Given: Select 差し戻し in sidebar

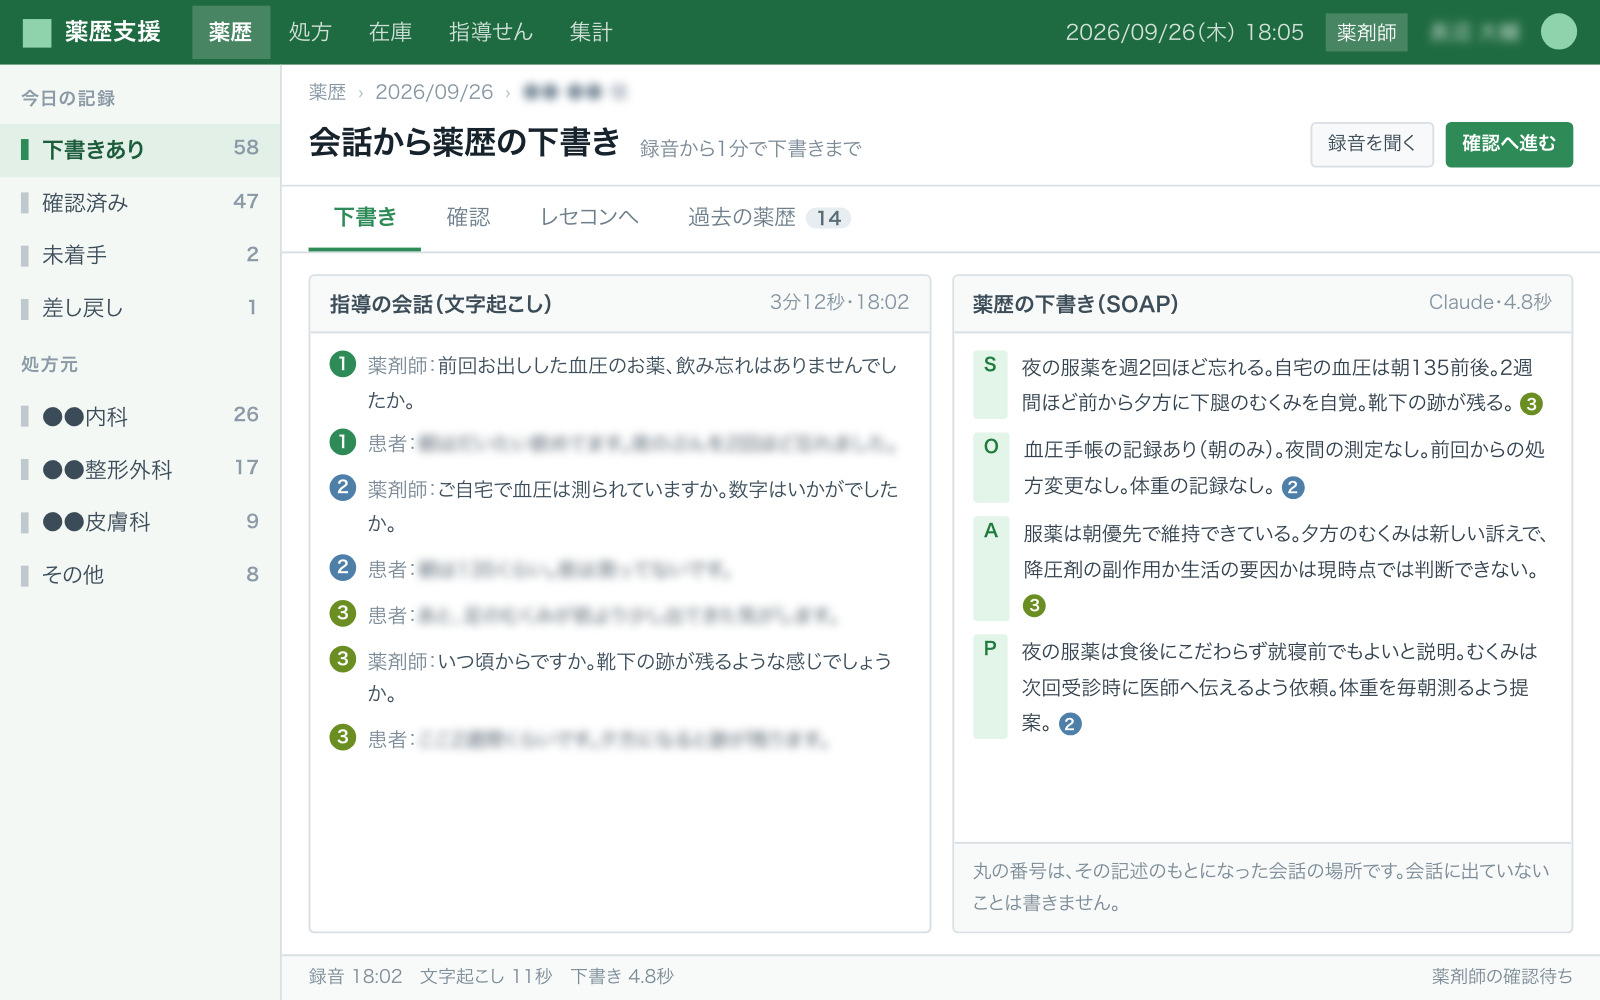Looking at the screenshot, I should click(x=140, y=308).
